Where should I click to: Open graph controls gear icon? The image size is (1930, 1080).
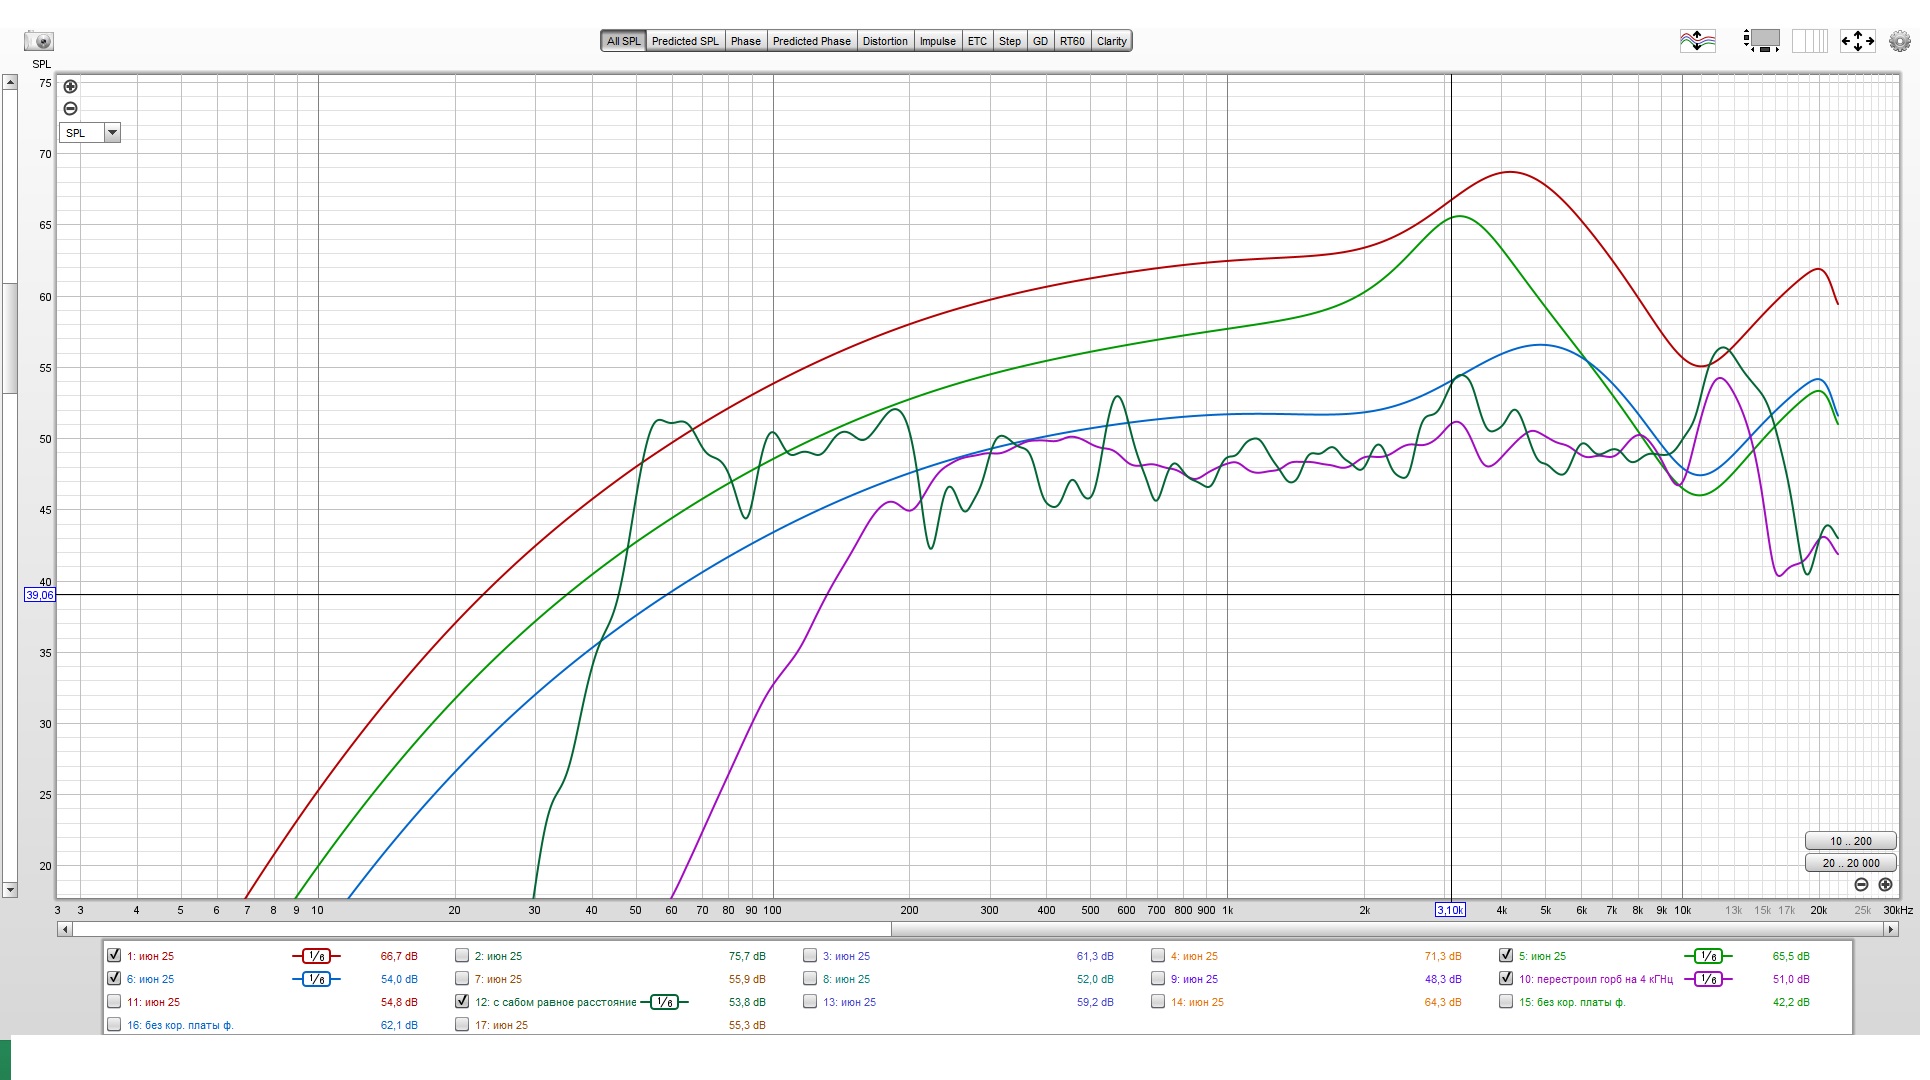[x=1899, y=41]
